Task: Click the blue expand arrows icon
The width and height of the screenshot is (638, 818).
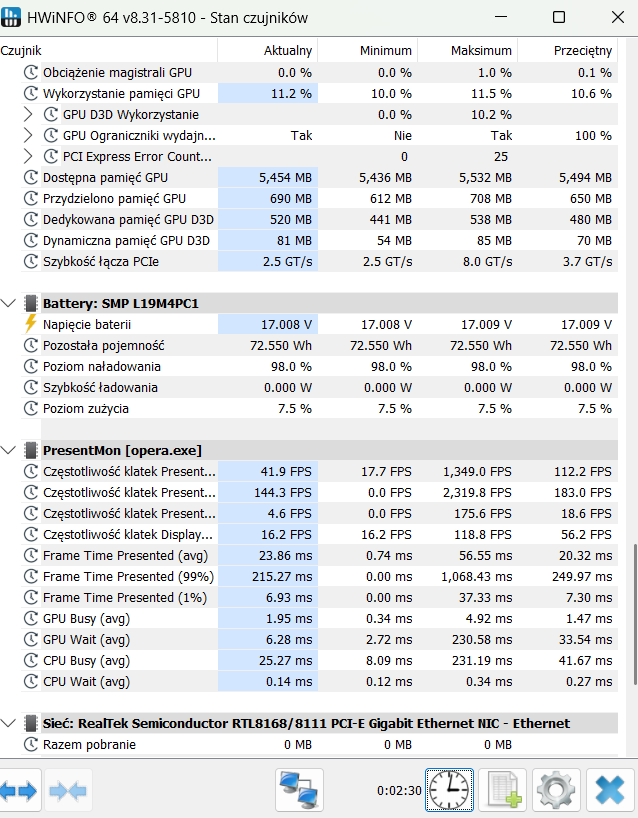Action: point(19,791)
